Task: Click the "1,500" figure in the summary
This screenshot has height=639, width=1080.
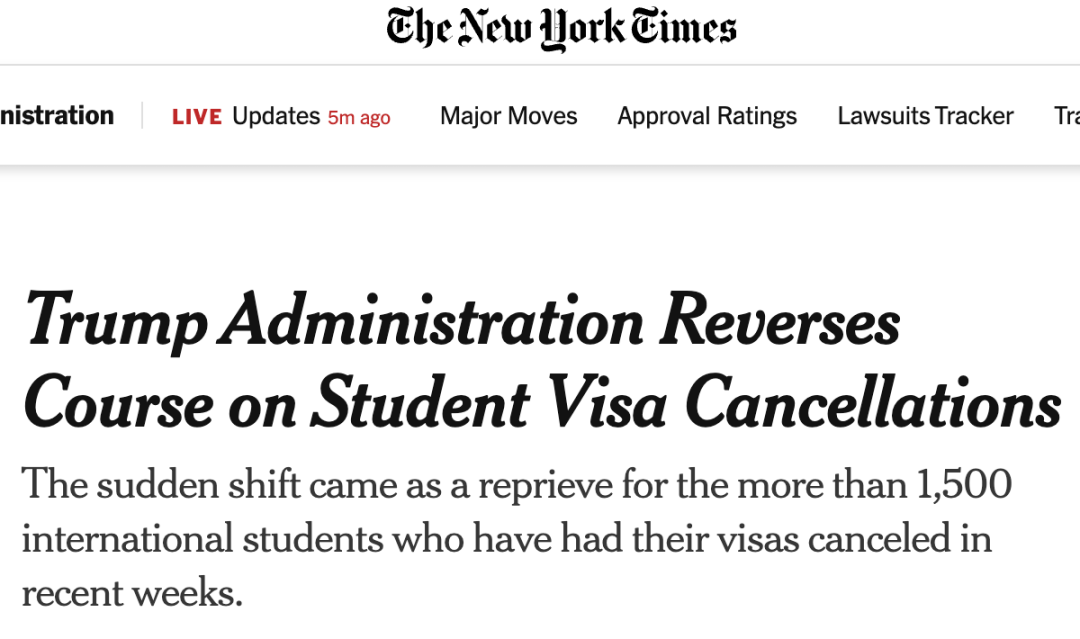Action: [x=961, y=485]
